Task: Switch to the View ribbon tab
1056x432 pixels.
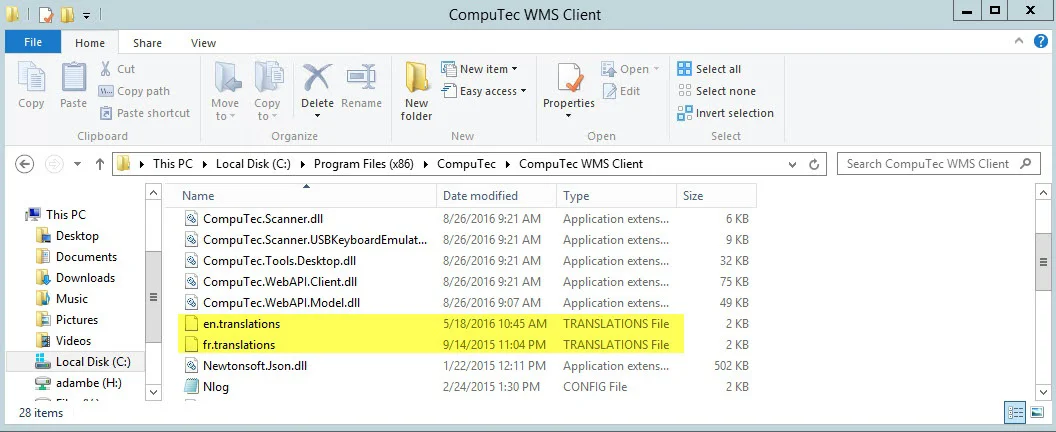Action: tap(203, 43)
